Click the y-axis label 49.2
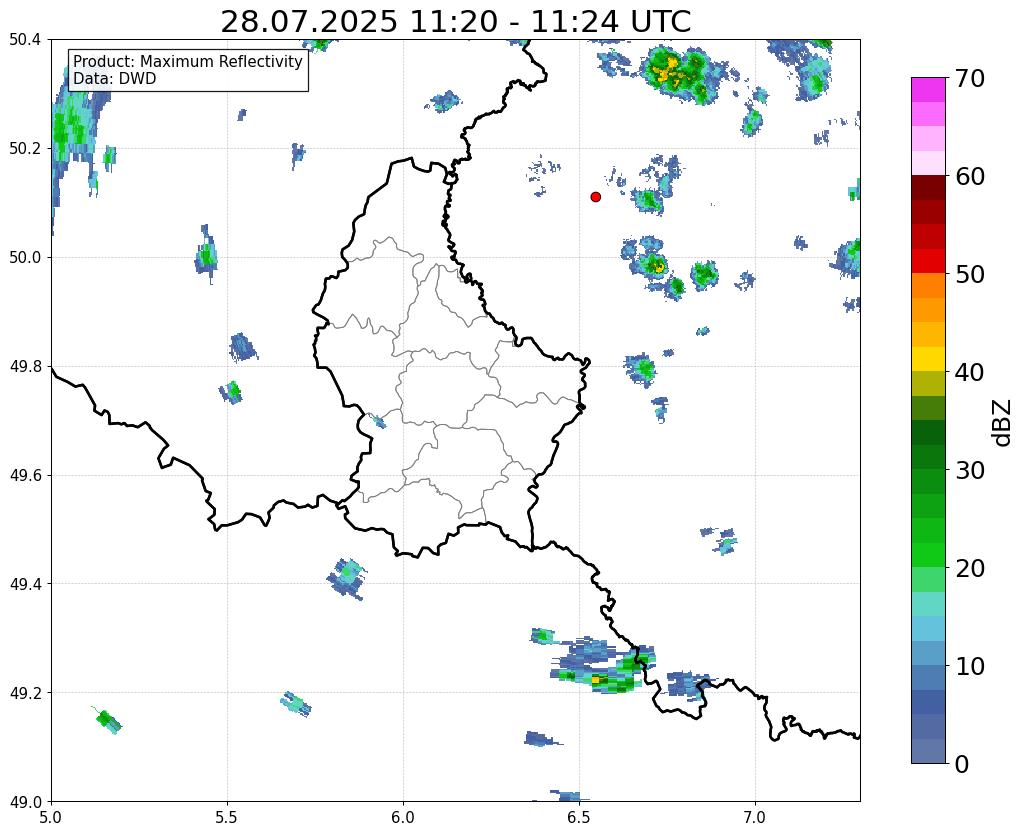Screen dimensions: 1023x834 point(25,693)
